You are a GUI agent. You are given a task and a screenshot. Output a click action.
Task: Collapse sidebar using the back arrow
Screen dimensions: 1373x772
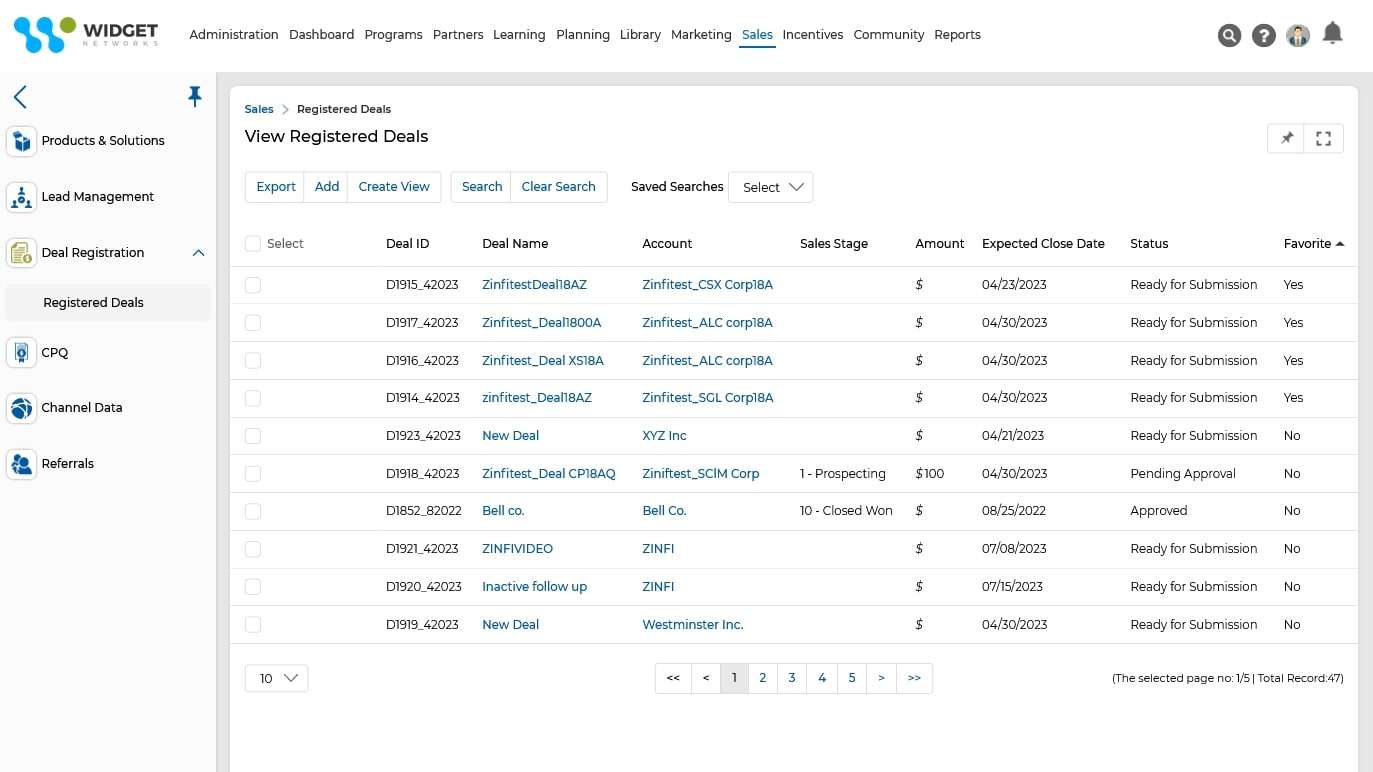click(x=20, y=96)
